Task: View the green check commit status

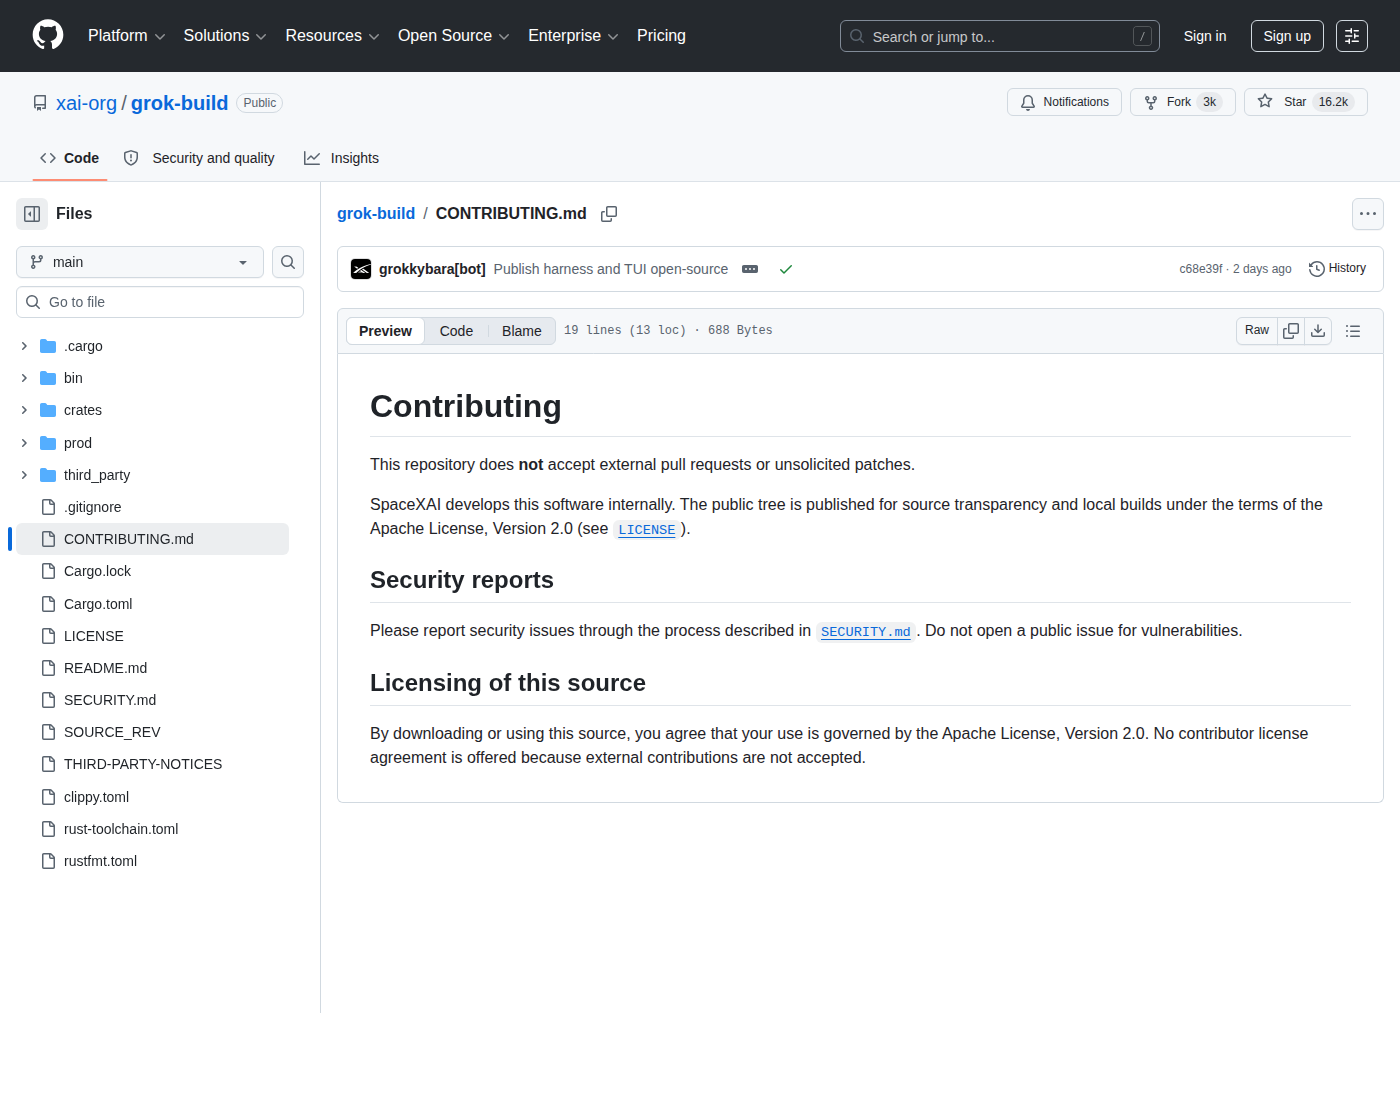Action: point(786,269)
